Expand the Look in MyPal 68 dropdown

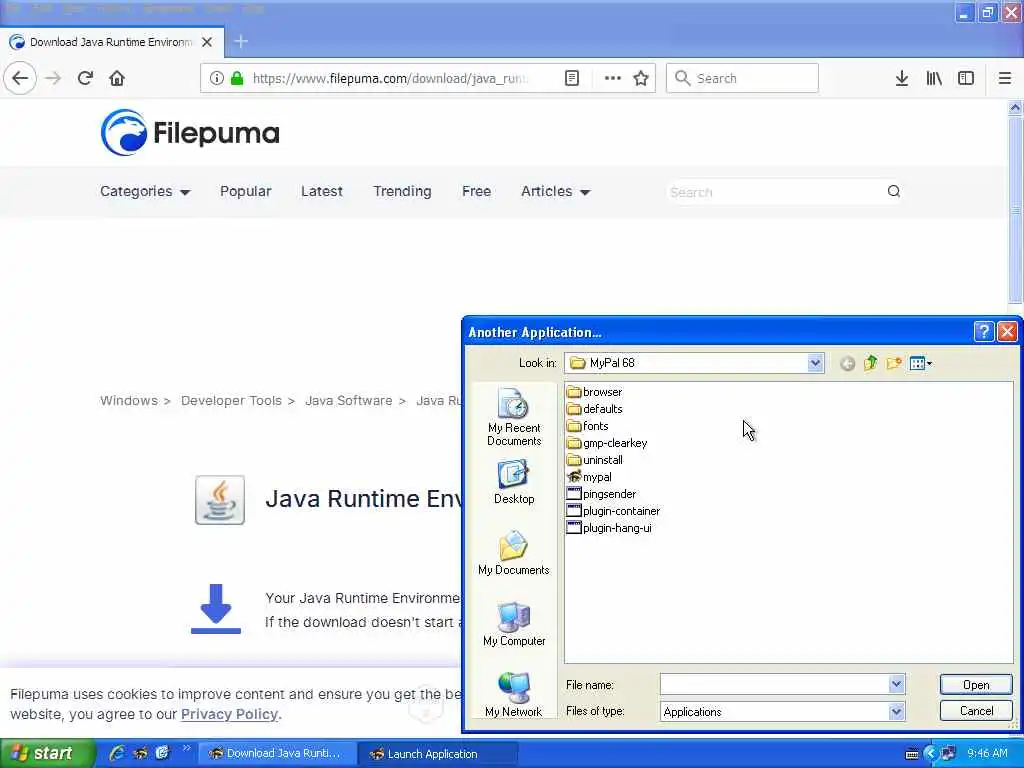pos(815,363)
